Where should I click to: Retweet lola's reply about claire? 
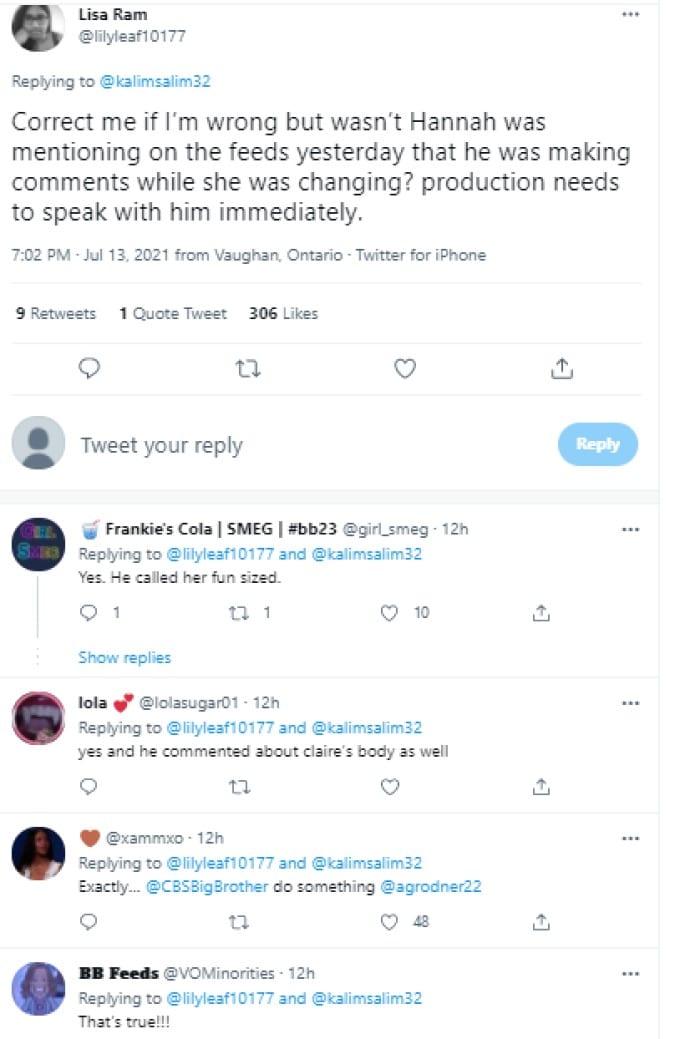point(239,786)
